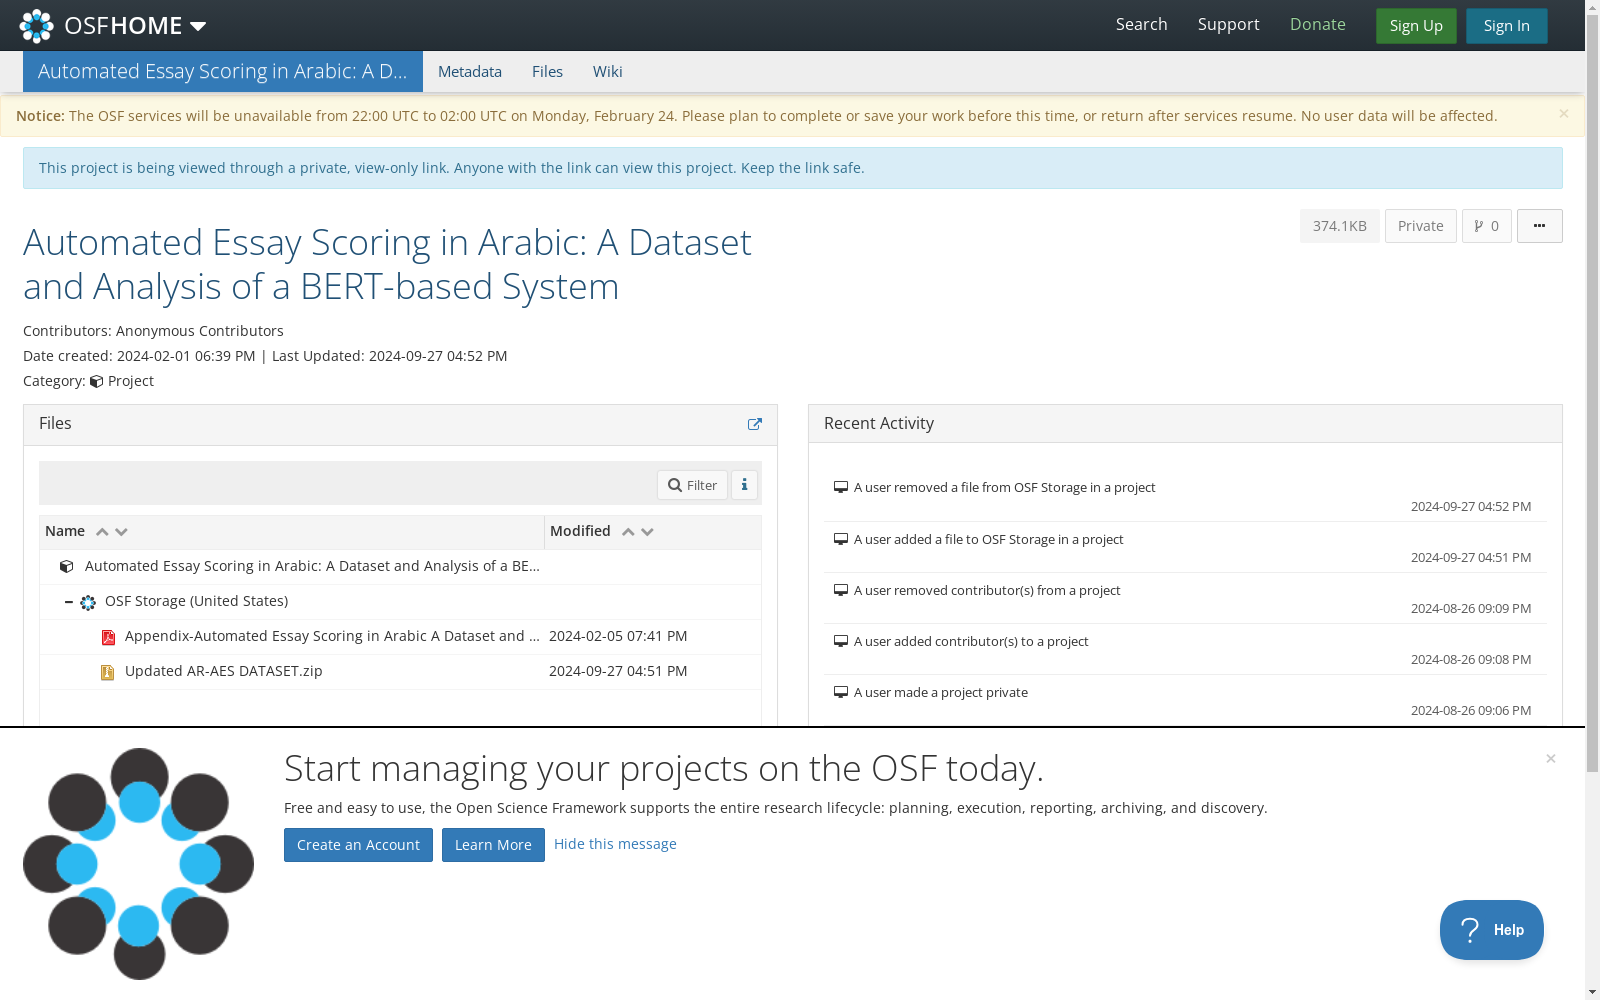1600x1000 pixels.
Task: Sort files by Name ascending
Action: [x=102, y=532]
